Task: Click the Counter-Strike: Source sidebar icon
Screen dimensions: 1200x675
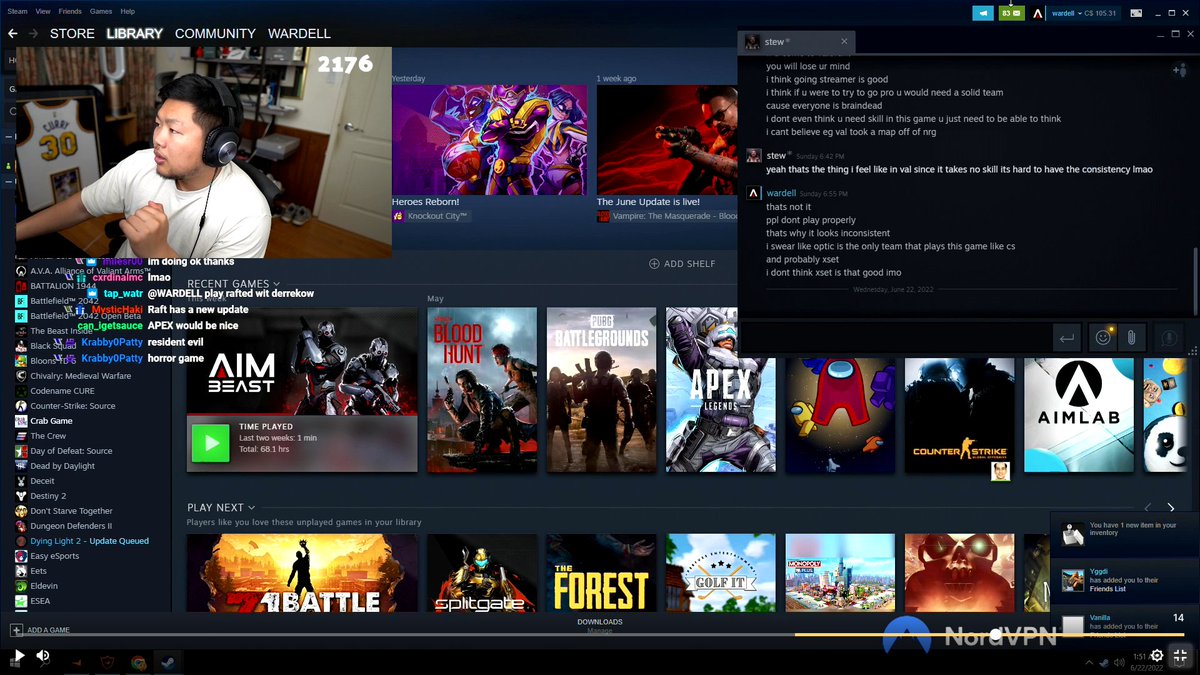Action: [x=21, y=406]
